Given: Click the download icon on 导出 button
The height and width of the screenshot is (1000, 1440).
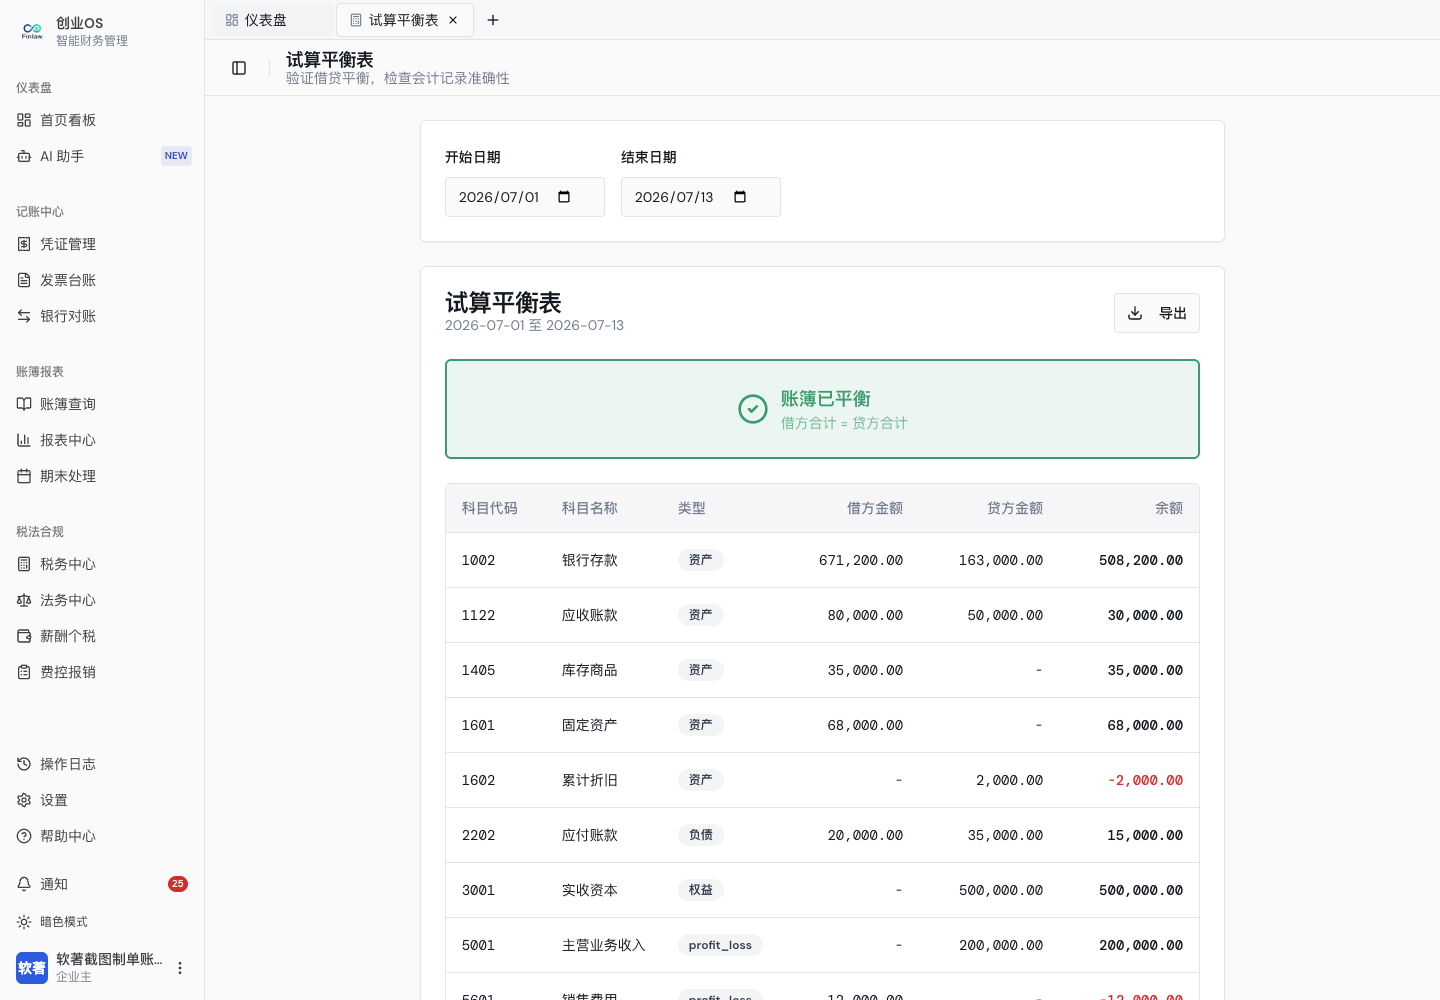Looking at the screenshot, I should (1135, 313).
